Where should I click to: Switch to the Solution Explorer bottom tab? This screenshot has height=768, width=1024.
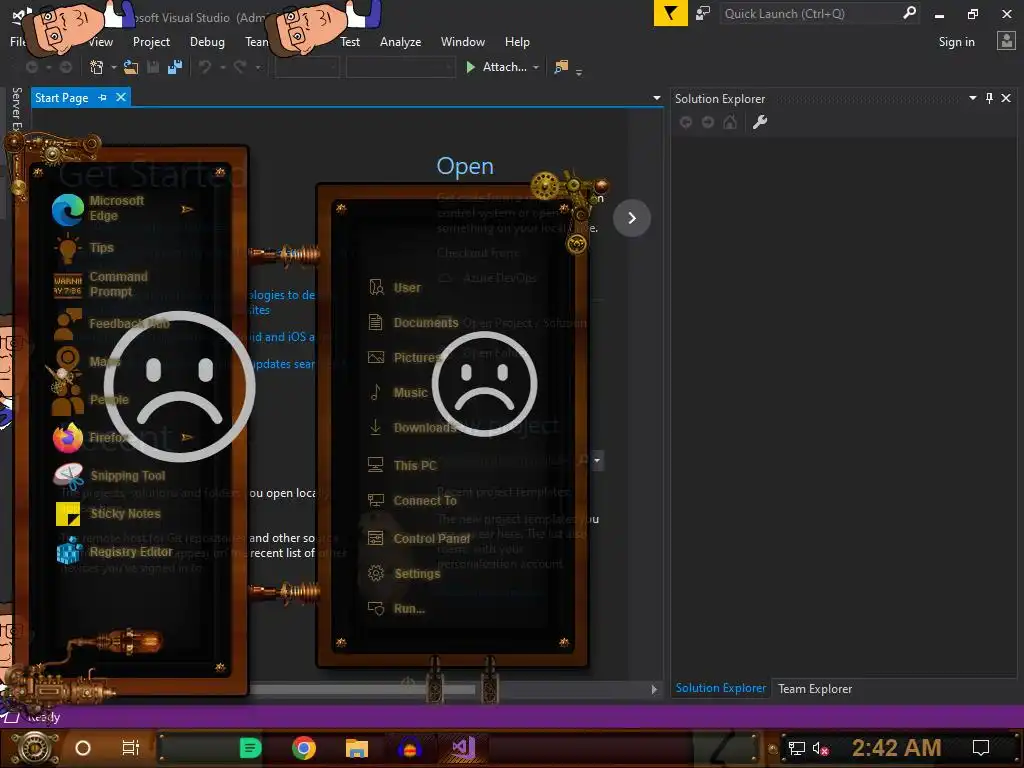721,688
